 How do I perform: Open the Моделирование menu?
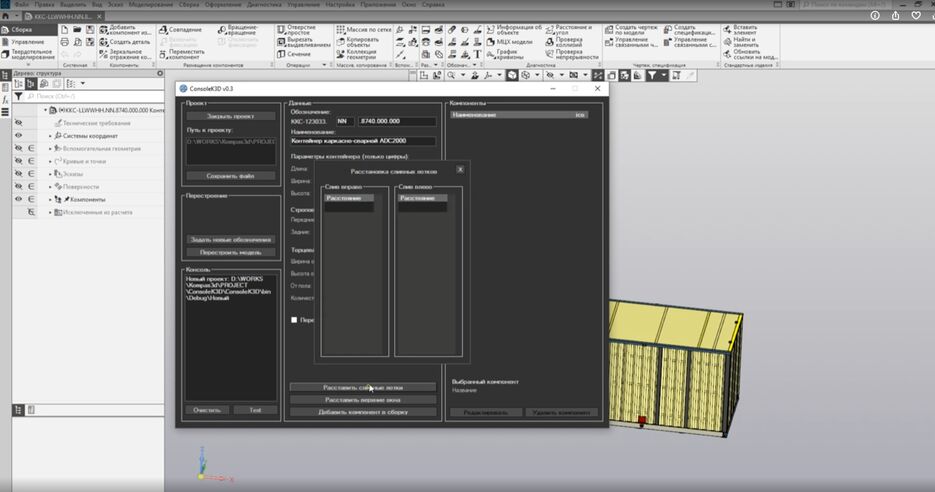click(149, 4)
